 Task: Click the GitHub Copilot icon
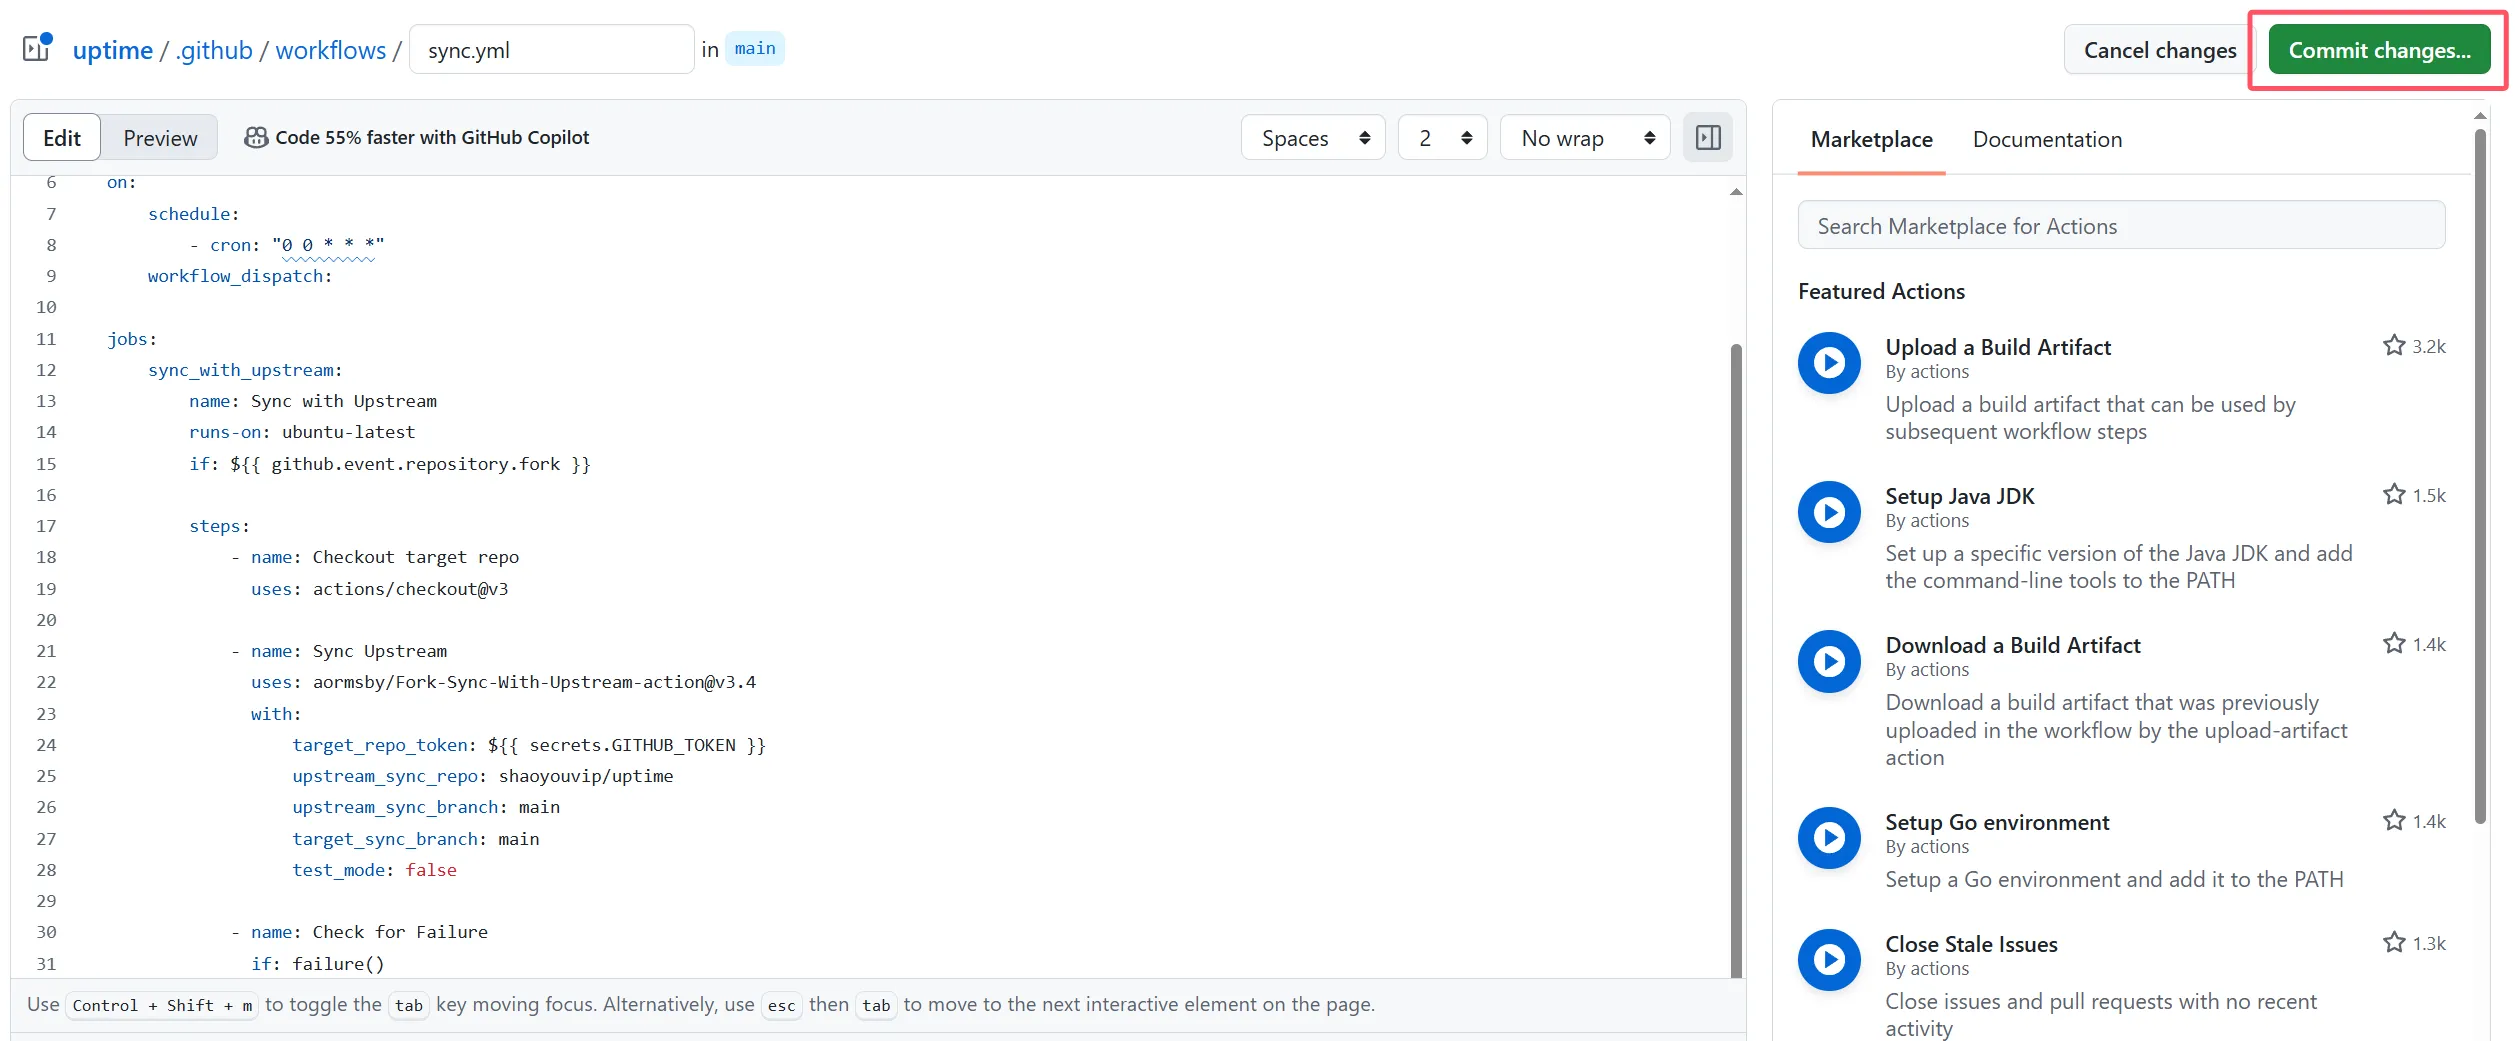click(256, 138)
